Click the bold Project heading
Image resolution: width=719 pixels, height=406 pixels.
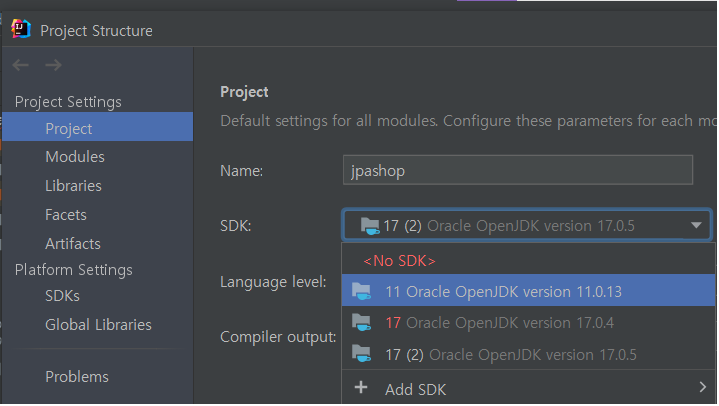click(244, 92)
